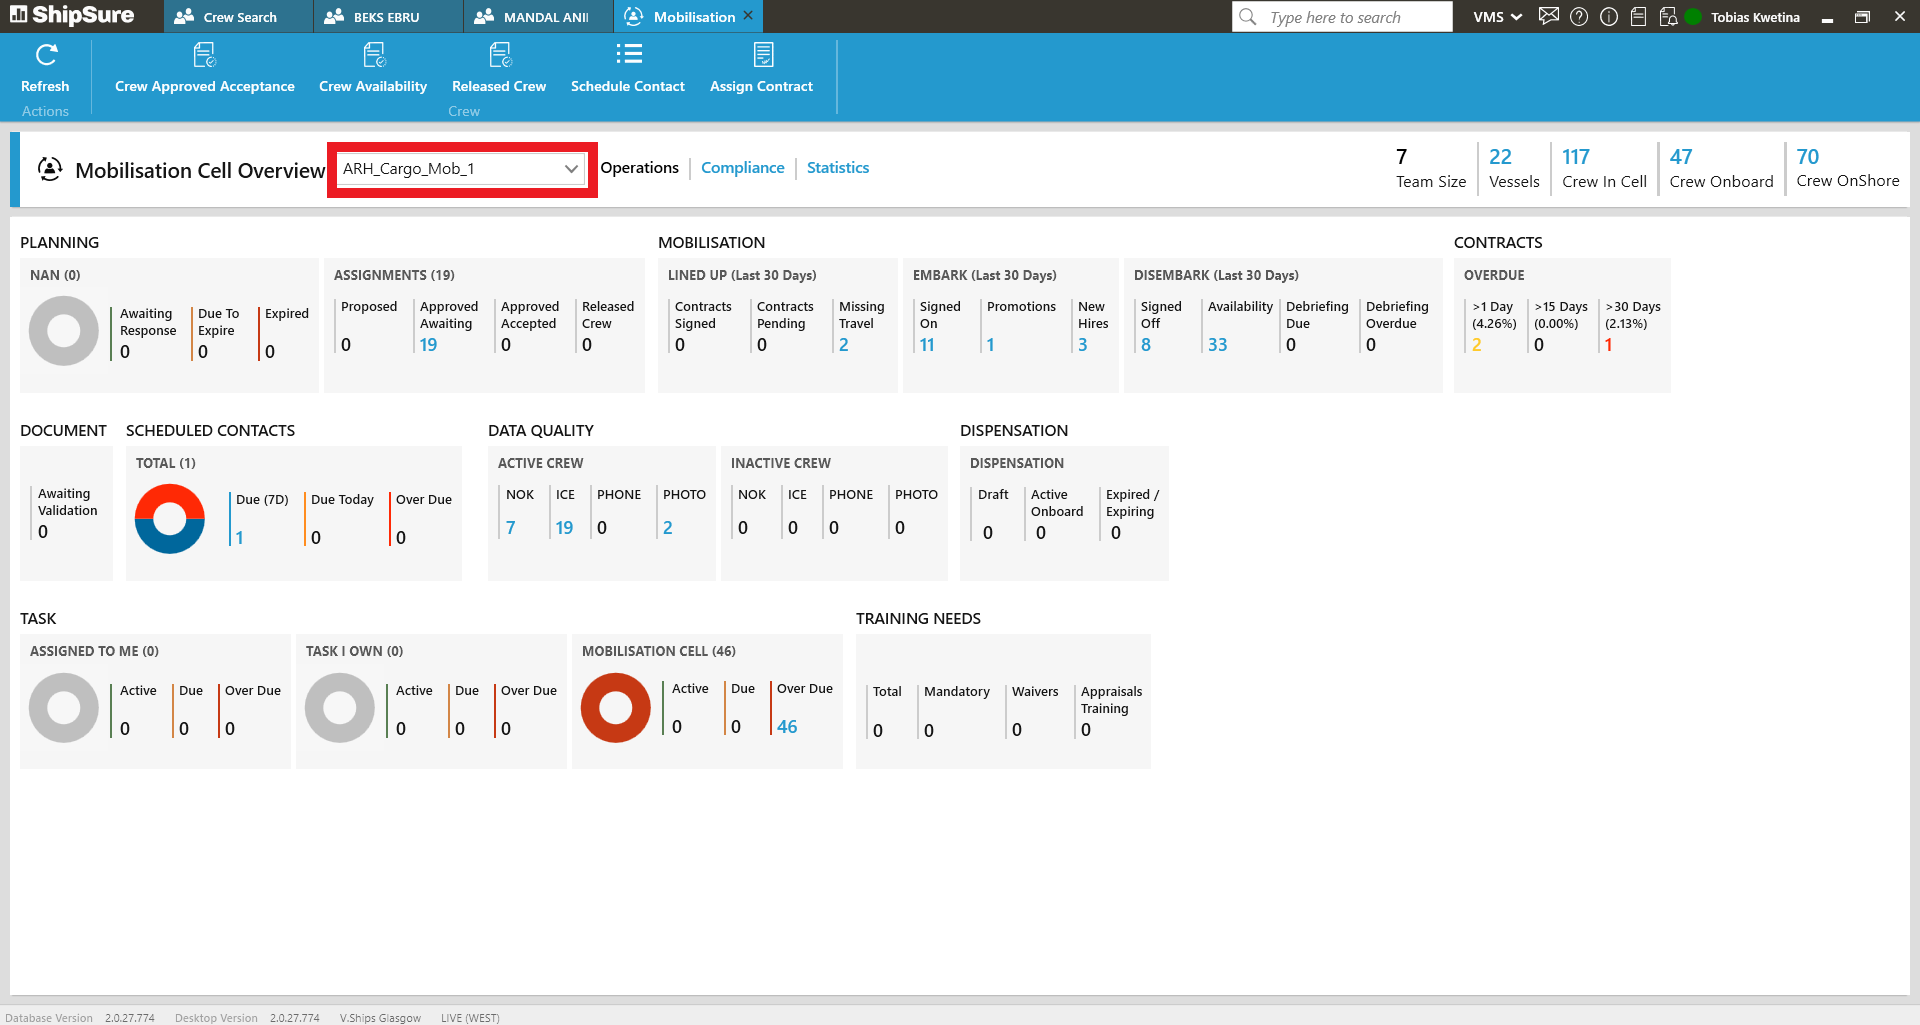1920x1025 pixels.
Task: Open the information icon in title bar
Action: (x=1609, y=17)
